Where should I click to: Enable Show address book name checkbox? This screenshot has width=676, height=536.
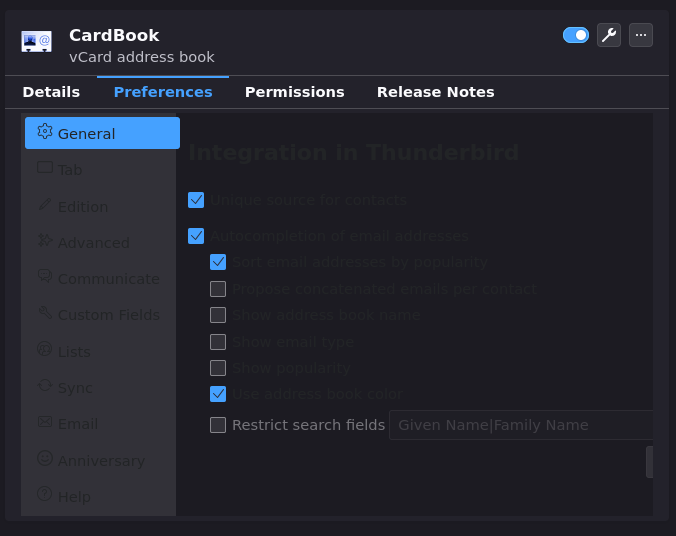[218, 315]
